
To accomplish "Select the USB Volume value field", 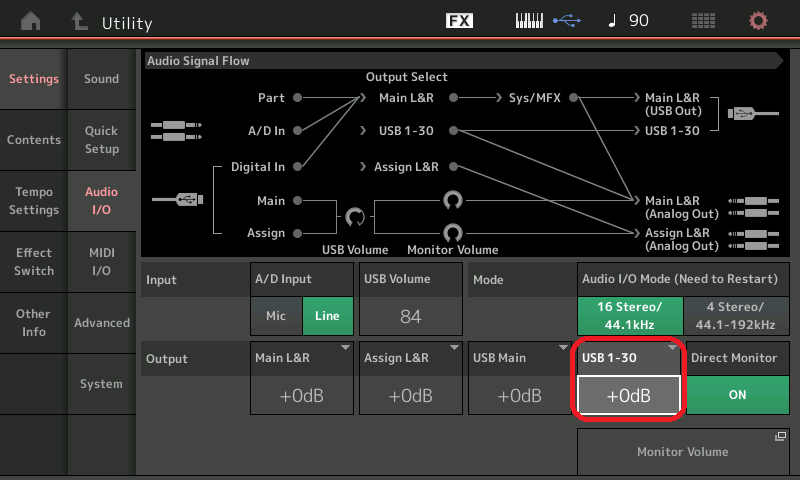I will 410,316.
